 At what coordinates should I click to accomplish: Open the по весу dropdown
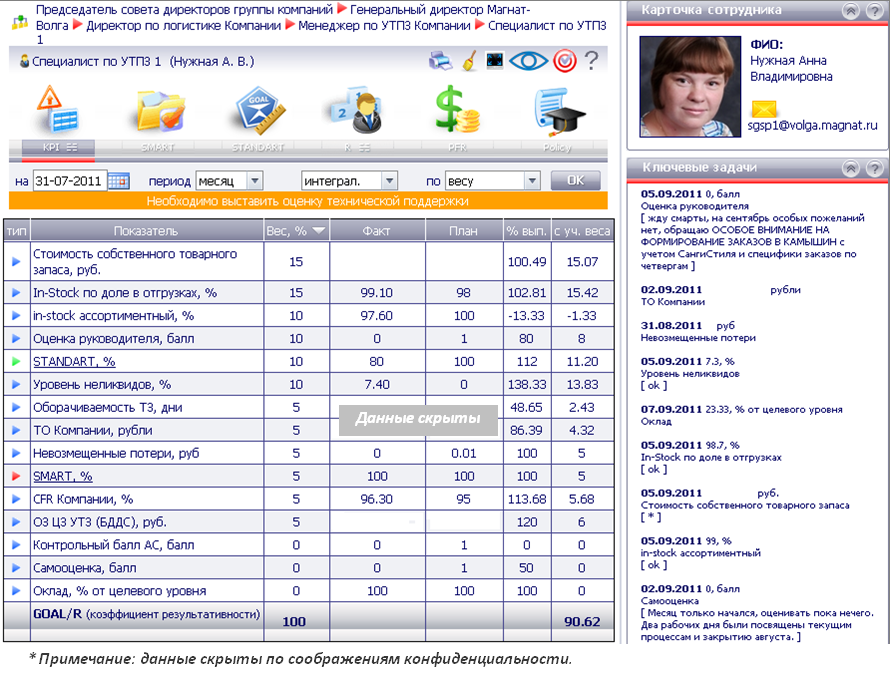point(493,181)
